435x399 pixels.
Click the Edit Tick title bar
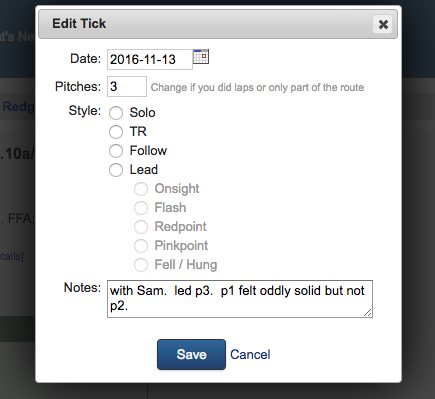[218, 24]
